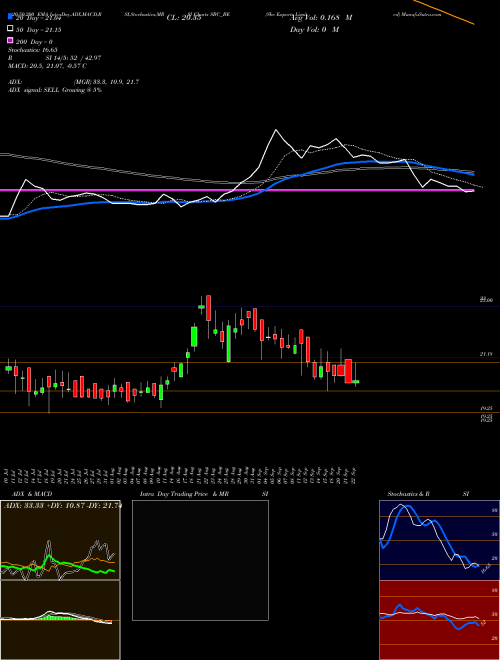
Task: Click the white 50 Day EMA legend square
Action: tap(10, 29)
